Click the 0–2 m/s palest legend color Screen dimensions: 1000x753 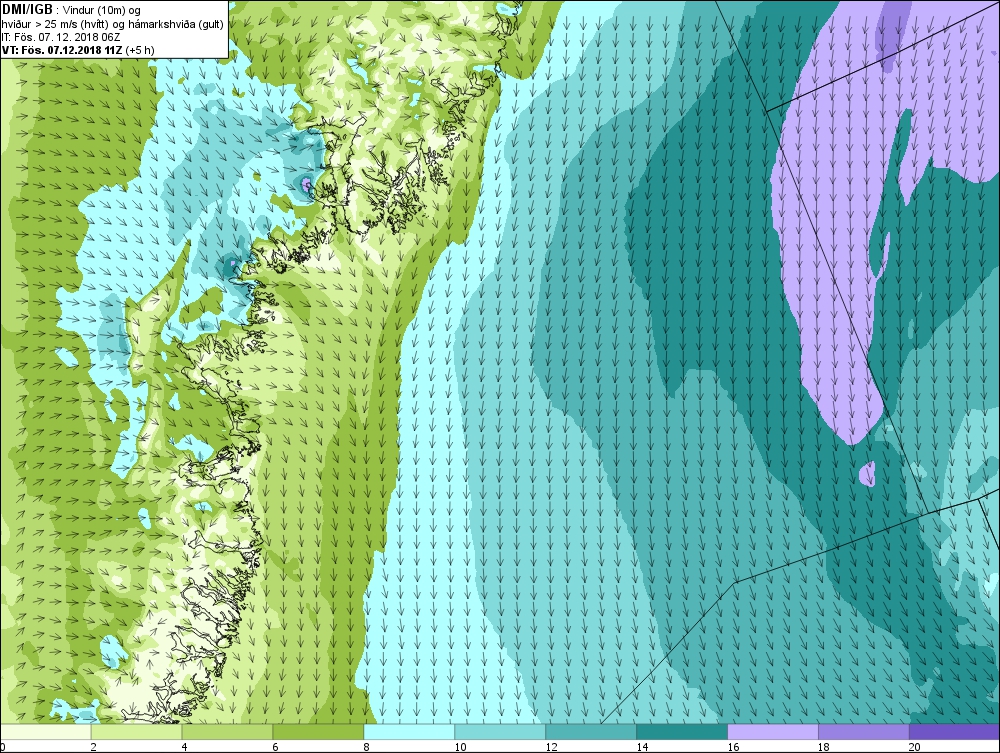[46, 732]
